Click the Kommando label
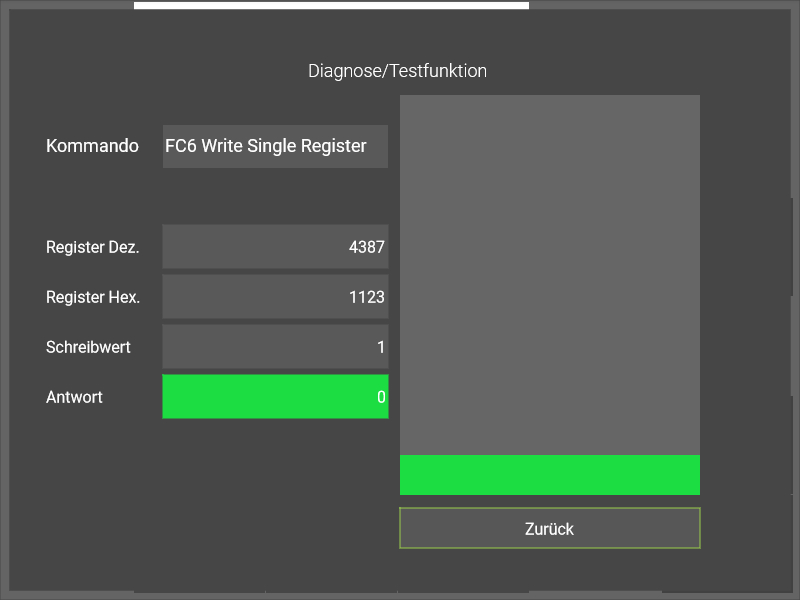This screenshot has height=600, width=800. click(92, 146)
